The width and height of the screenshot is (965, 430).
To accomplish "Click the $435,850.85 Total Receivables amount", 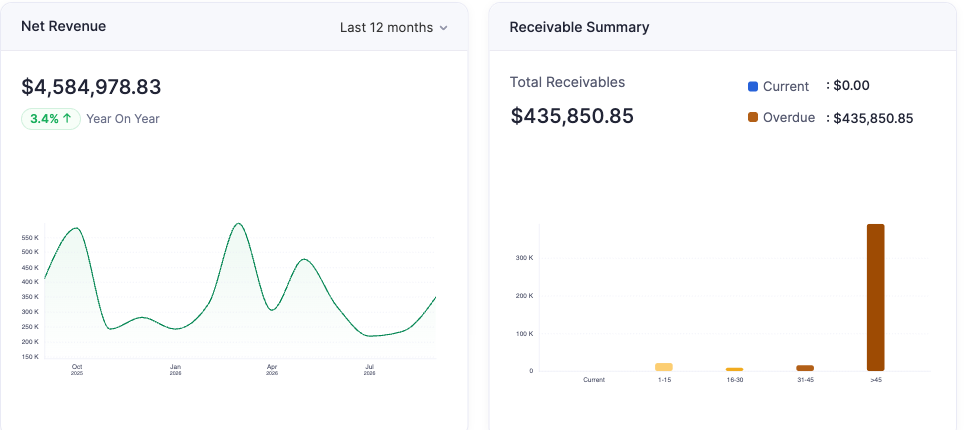I will click(x=572, y=116).
